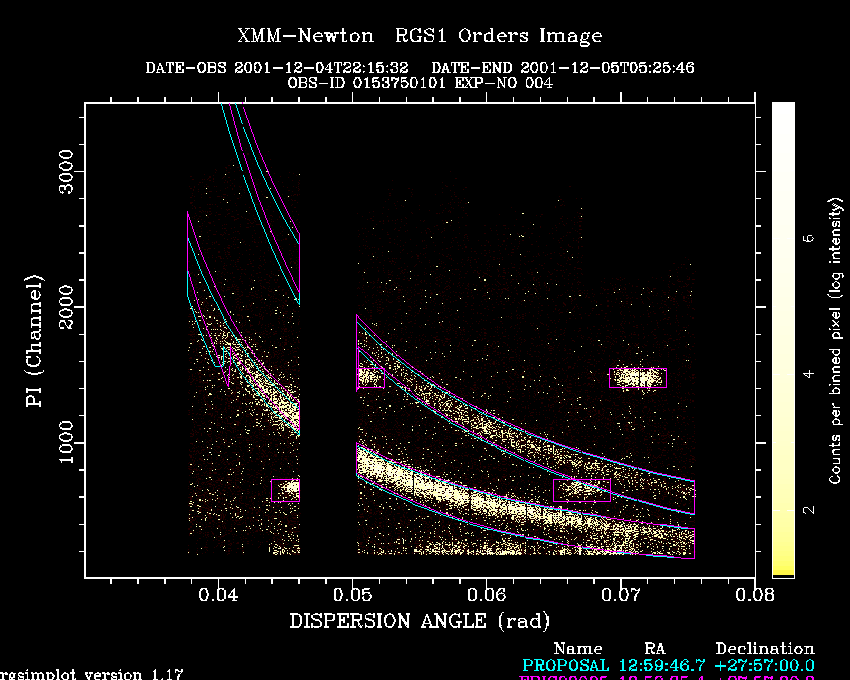Click the title "XMM-Newton RGS1 Orders Image"
Viewport: 850px width, 680px height.
pos(420,36)
